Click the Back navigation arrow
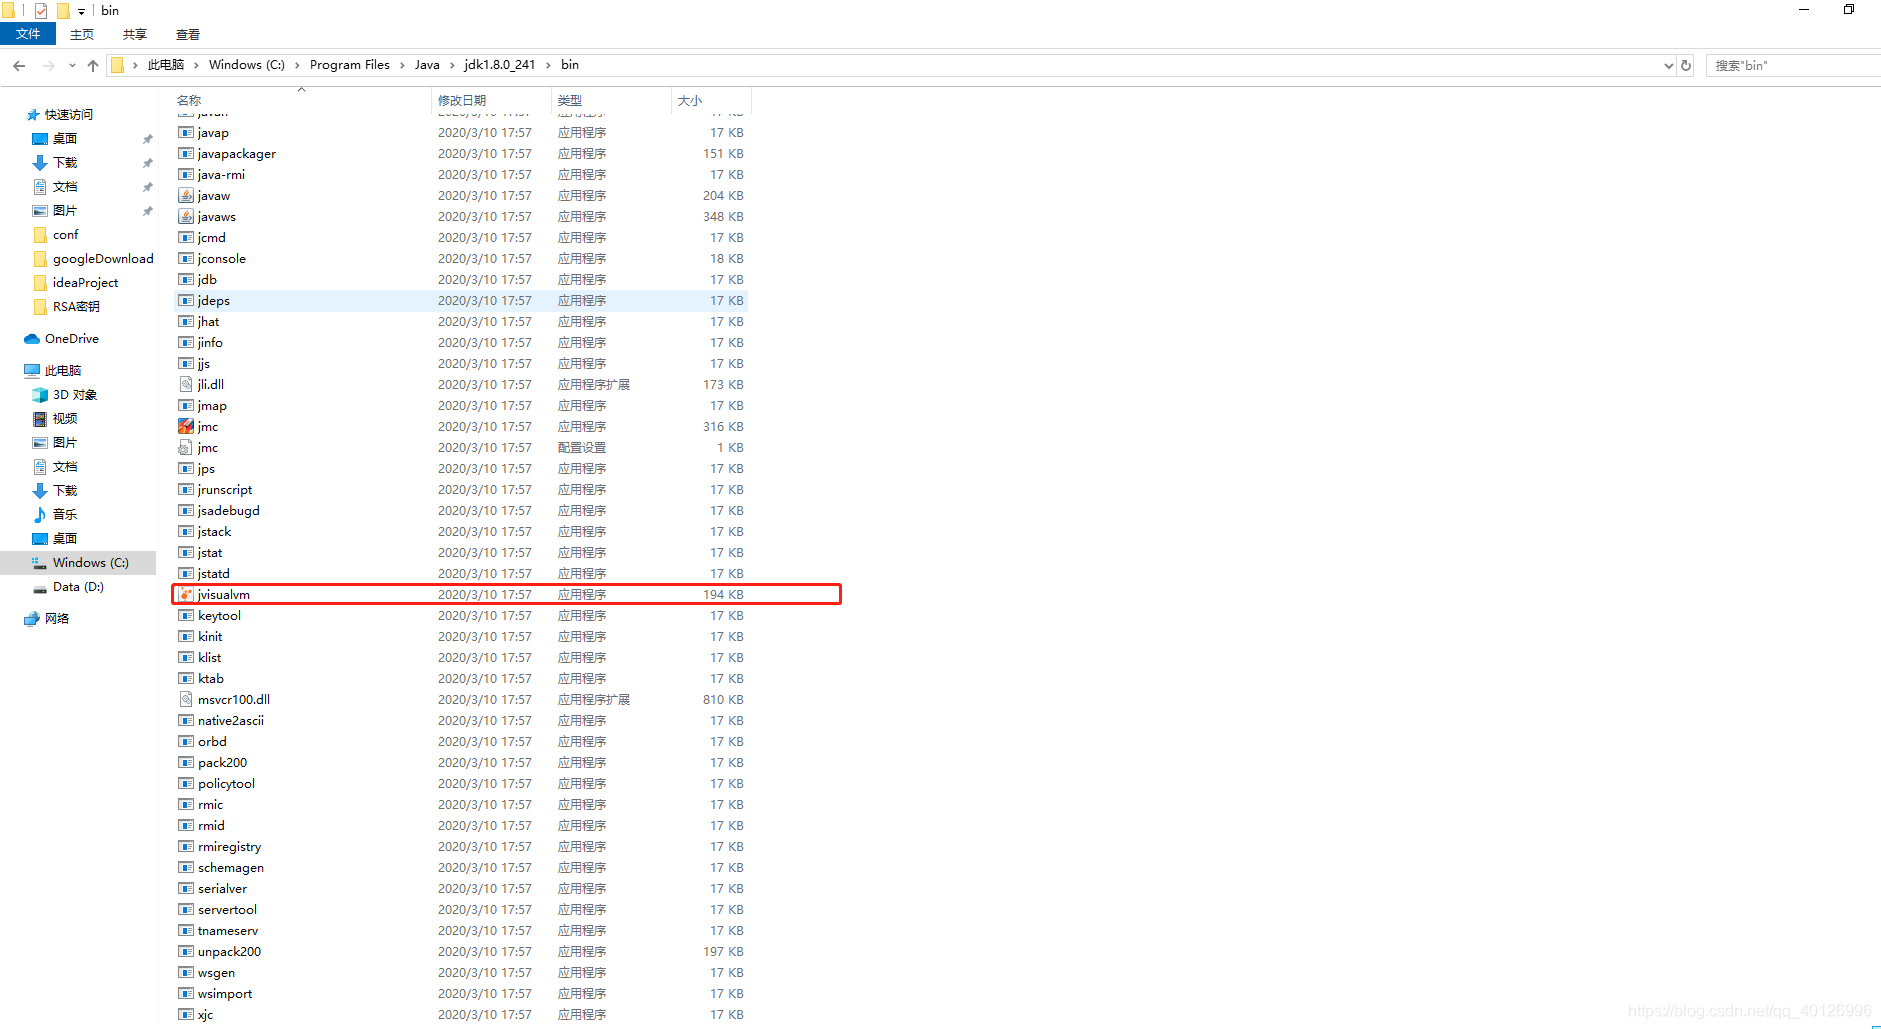The width and height of the screenshot is (1881, 1029). 19,65
